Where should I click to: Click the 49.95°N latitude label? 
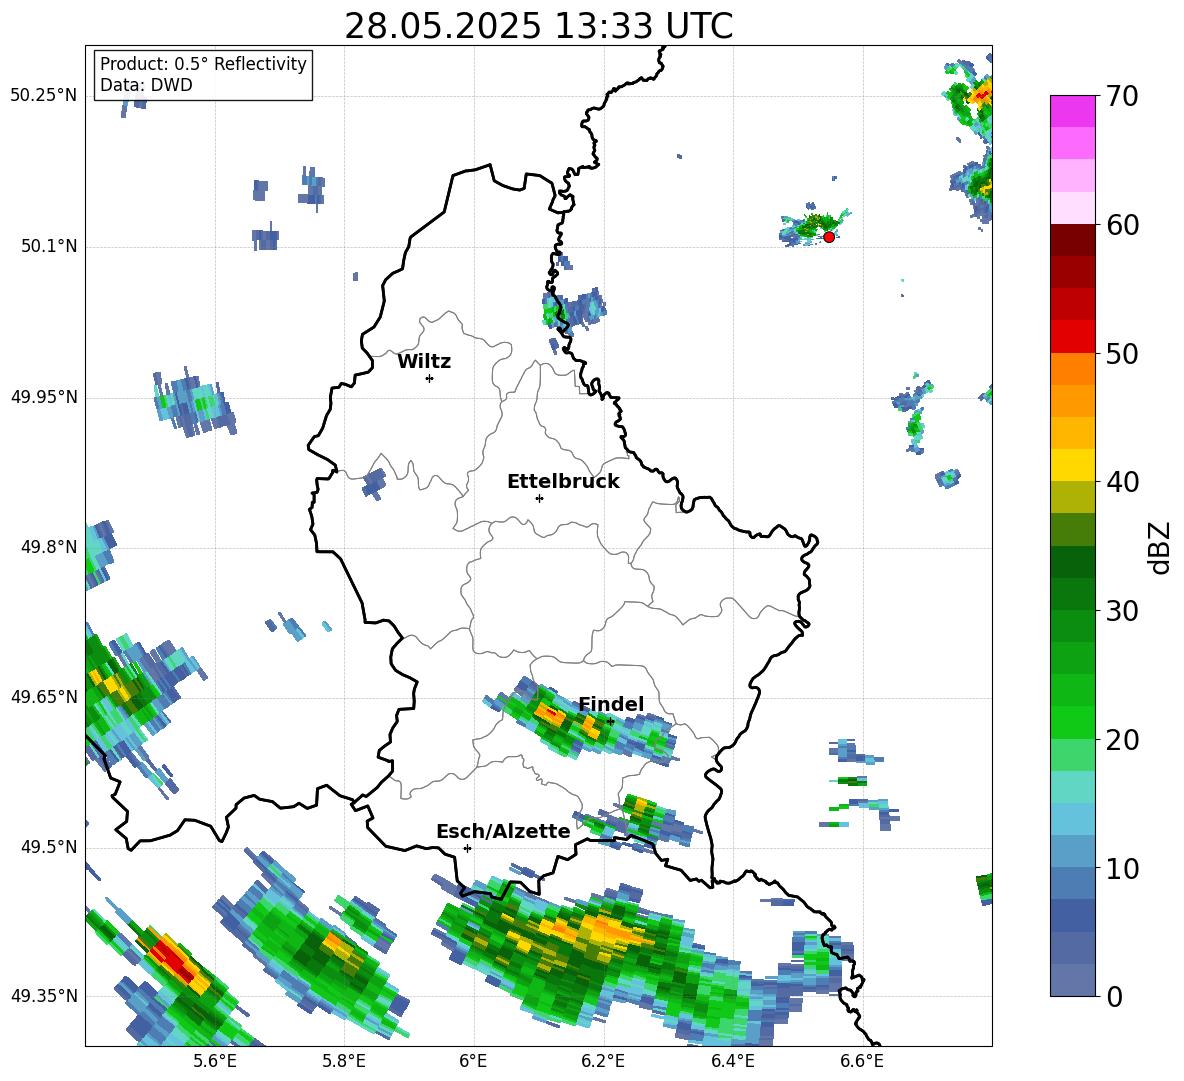tap(44, 397)
